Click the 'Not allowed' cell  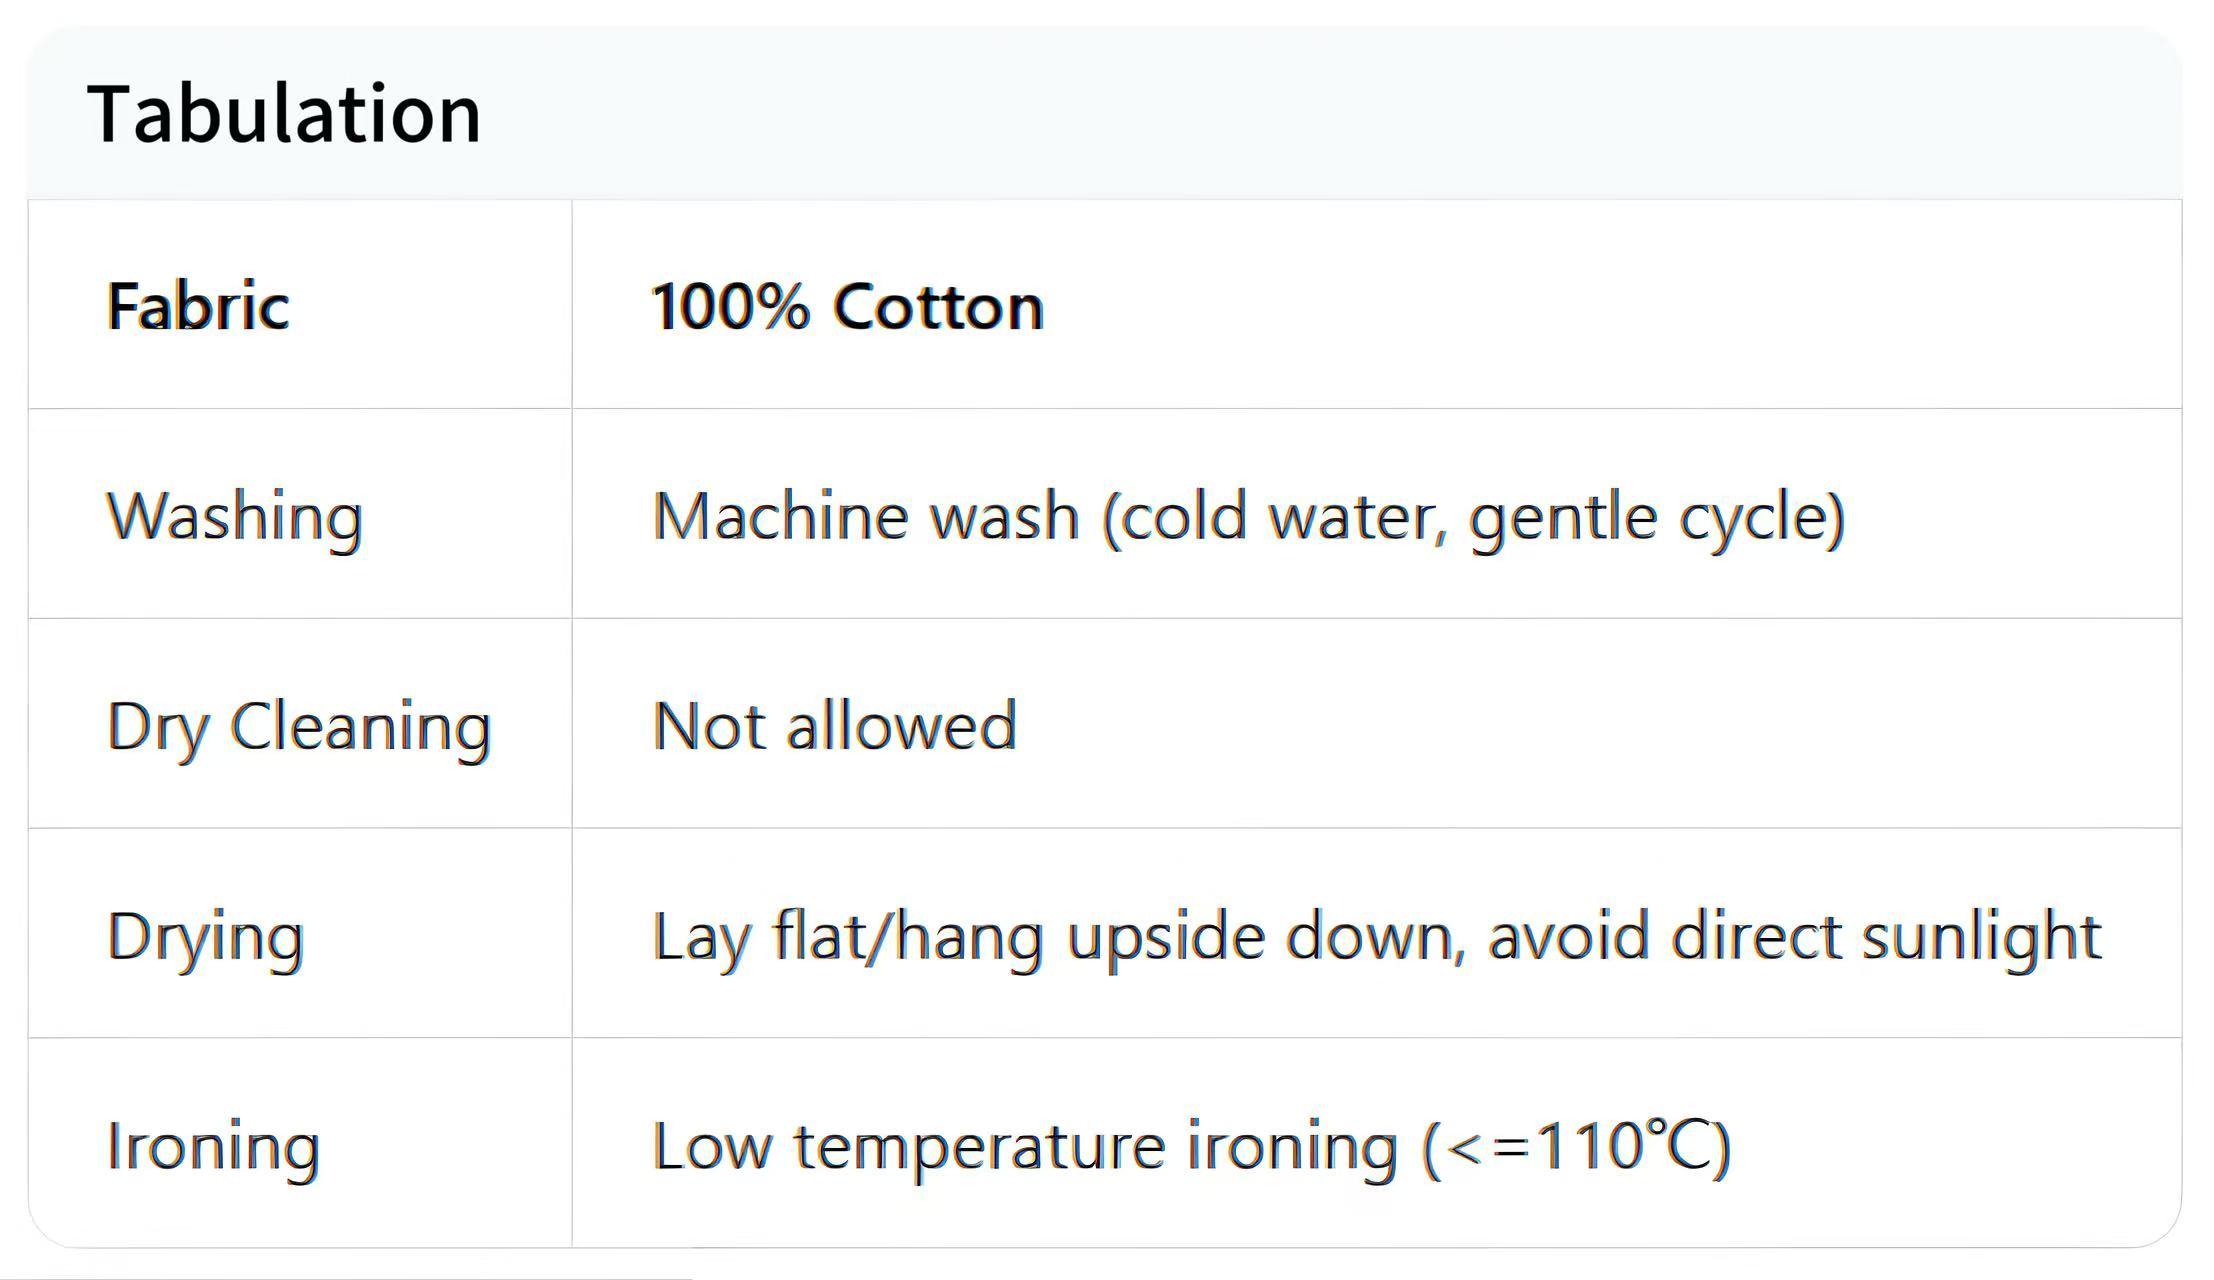(x=834, y=726)
